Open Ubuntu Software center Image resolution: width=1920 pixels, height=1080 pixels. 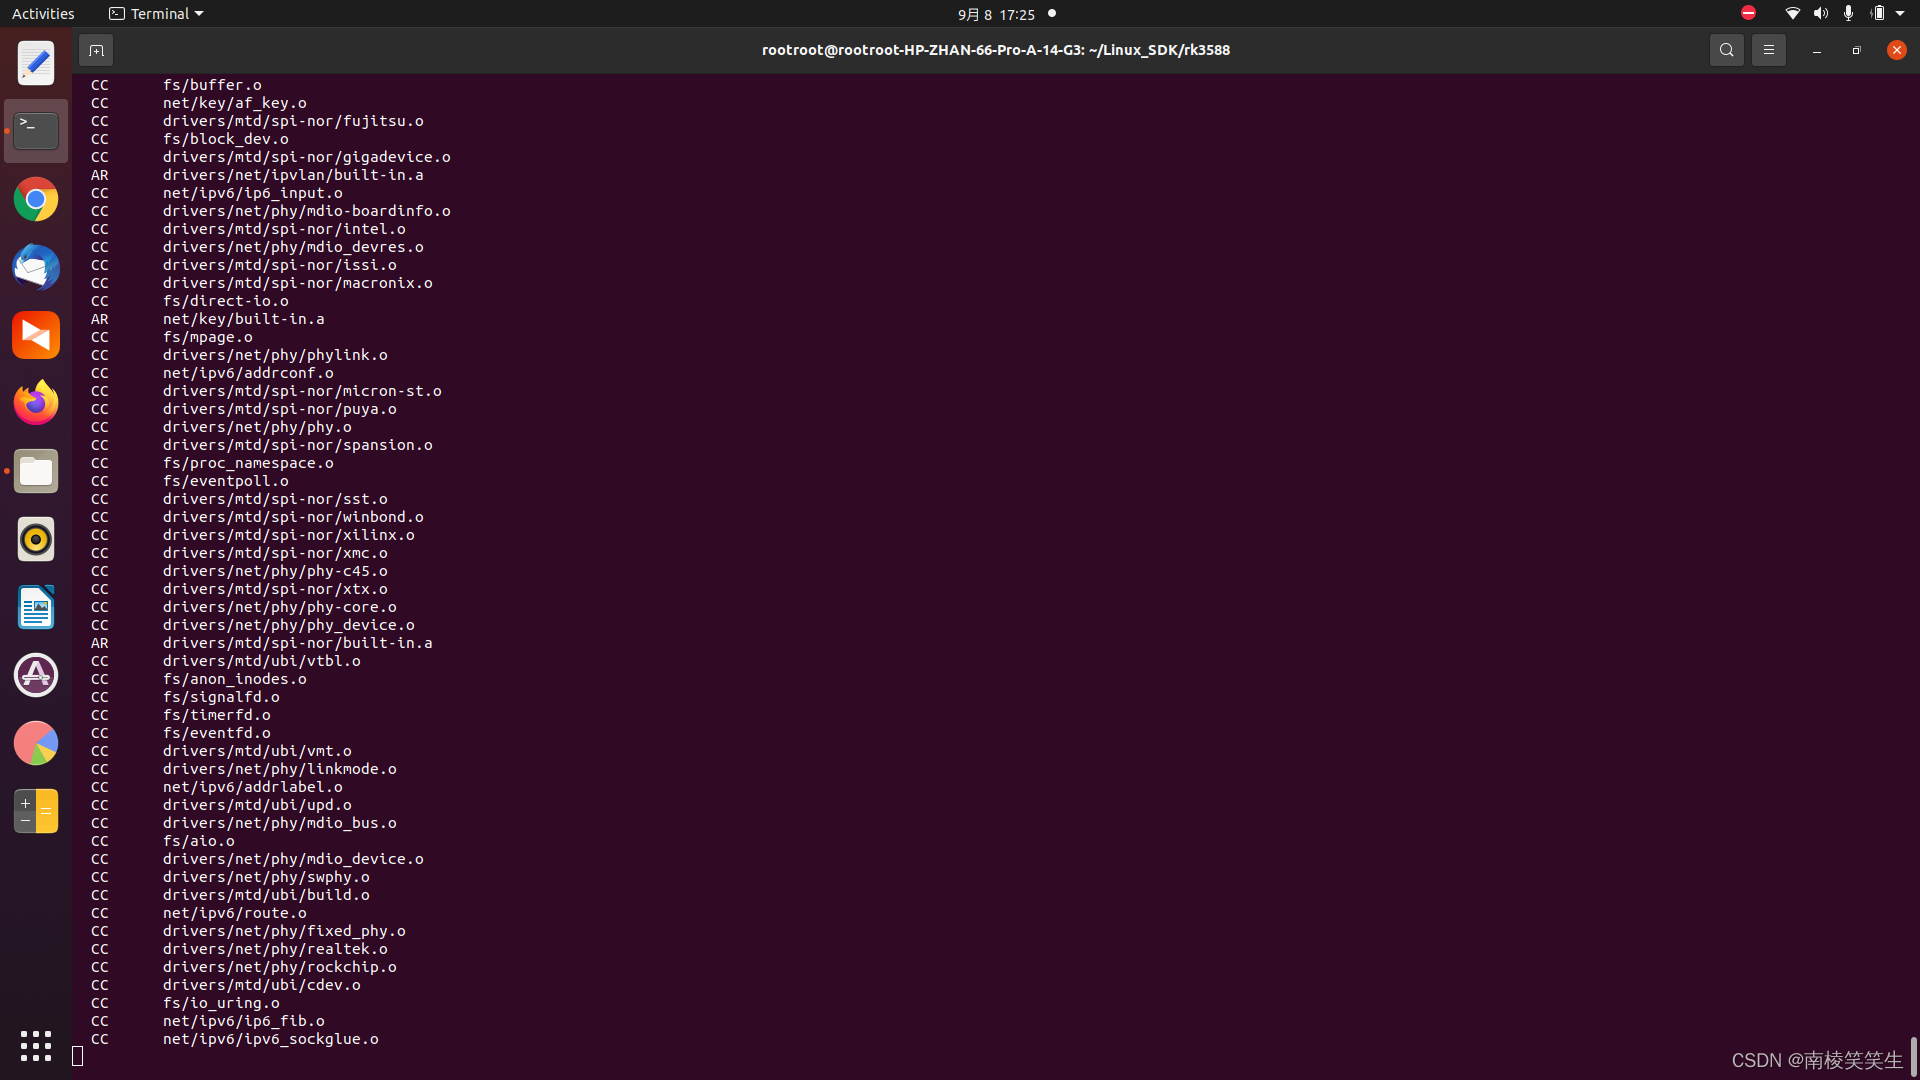pos(35,675)
